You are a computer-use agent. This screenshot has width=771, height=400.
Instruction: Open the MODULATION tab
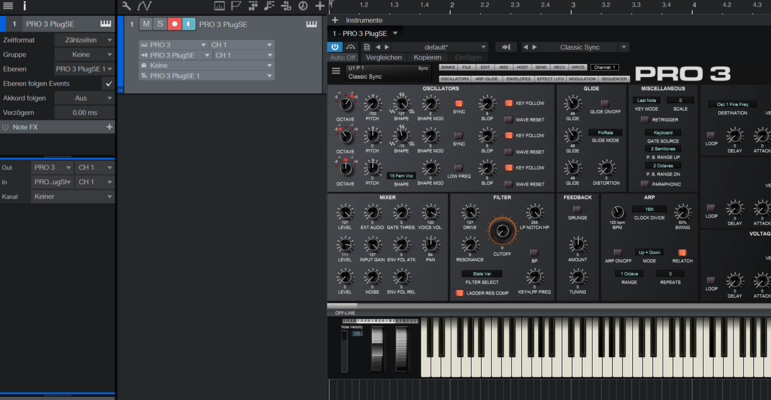(582, 79)
